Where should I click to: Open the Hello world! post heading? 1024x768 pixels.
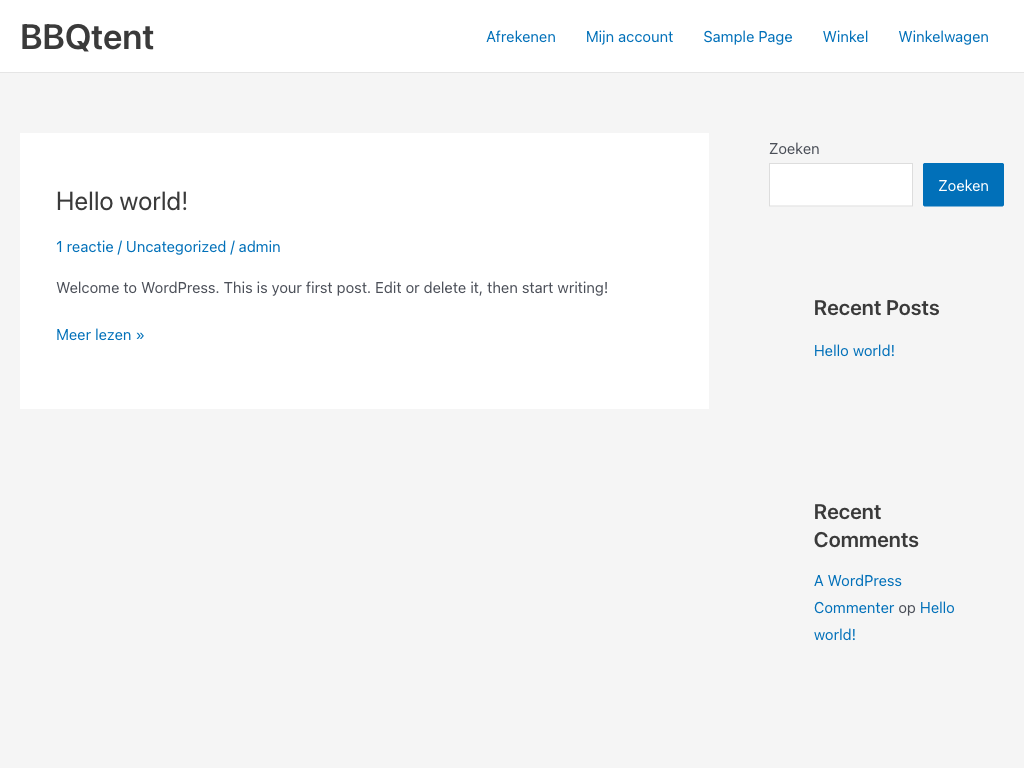[122, 201]
